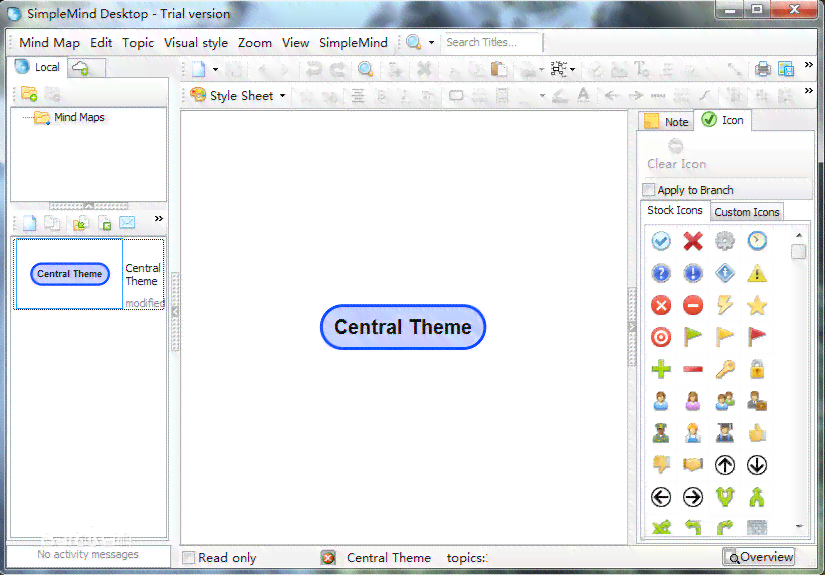Click the print toolbar icon
825x575 pixels.
point(762,69)
